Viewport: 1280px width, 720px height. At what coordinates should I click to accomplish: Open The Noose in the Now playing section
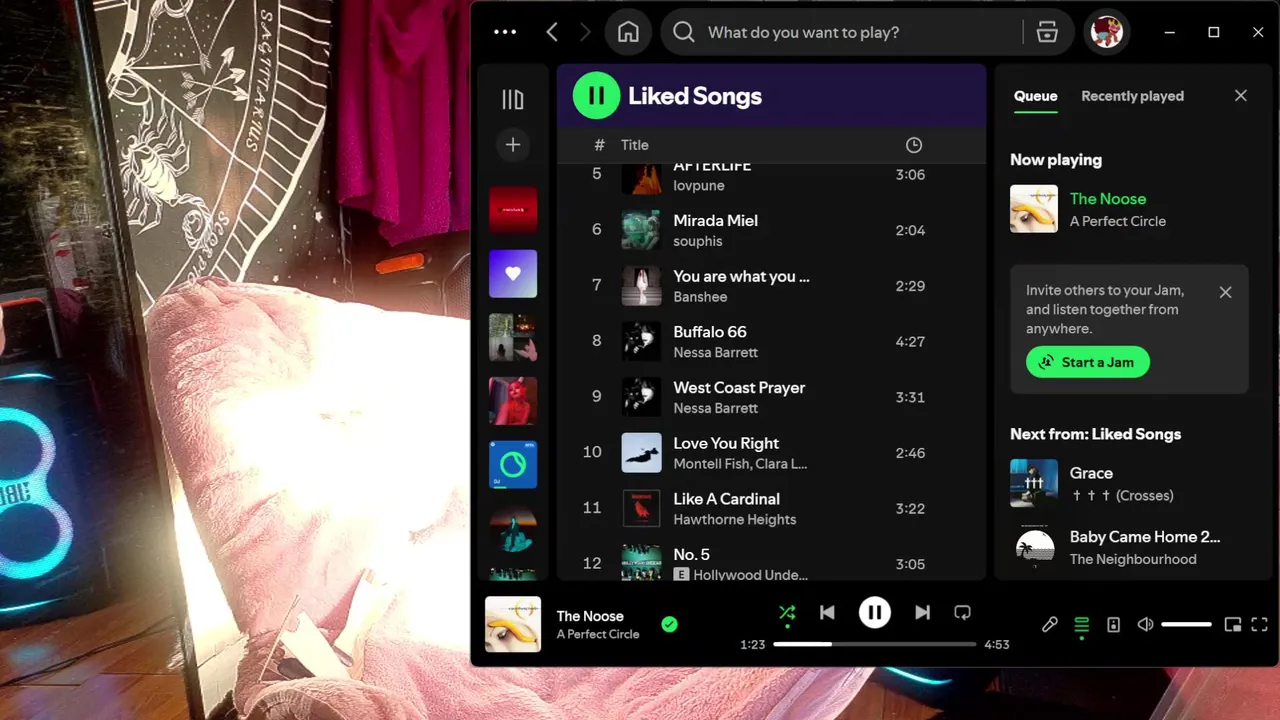1108,199
